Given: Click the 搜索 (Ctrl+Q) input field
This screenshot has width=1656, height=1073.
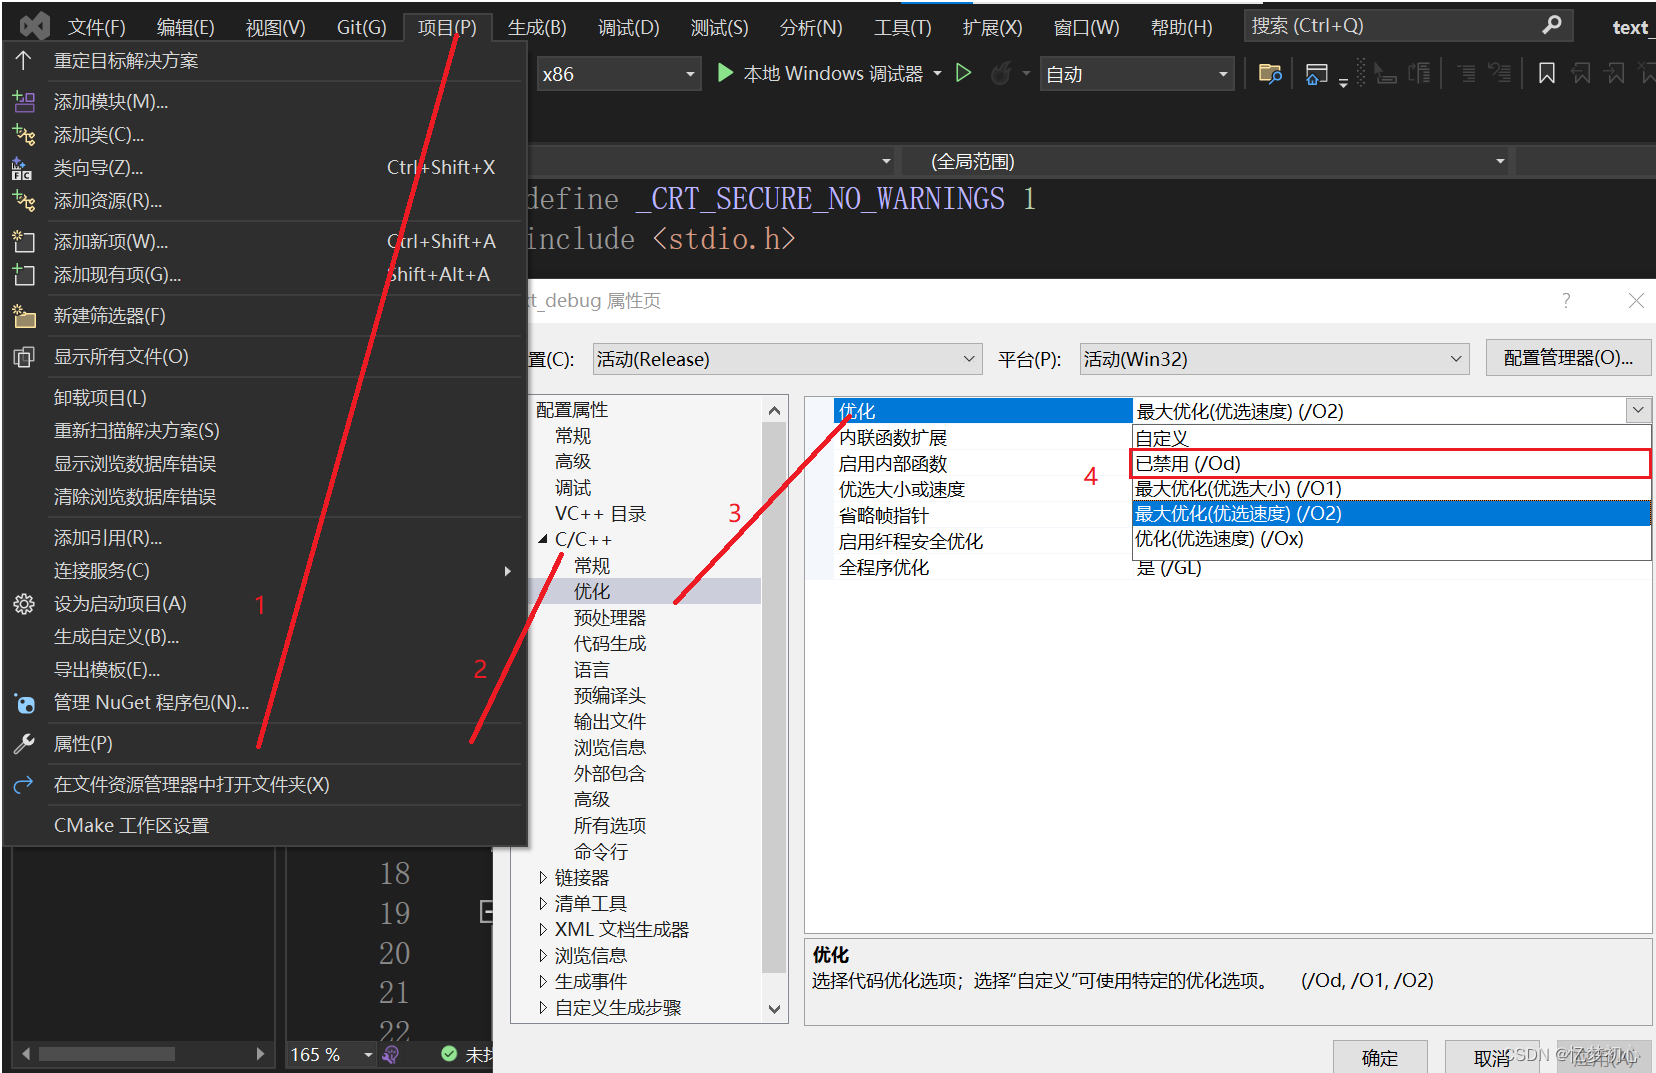Looking at the screenshot, I should (x=1408, y=25).
